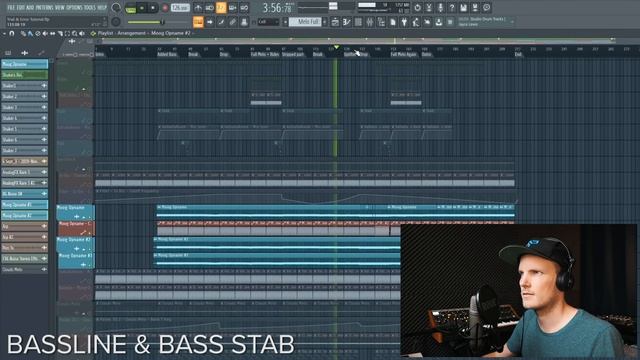
Task: Select the Moog Opname #1 pattern
Action: coord(24,204)
